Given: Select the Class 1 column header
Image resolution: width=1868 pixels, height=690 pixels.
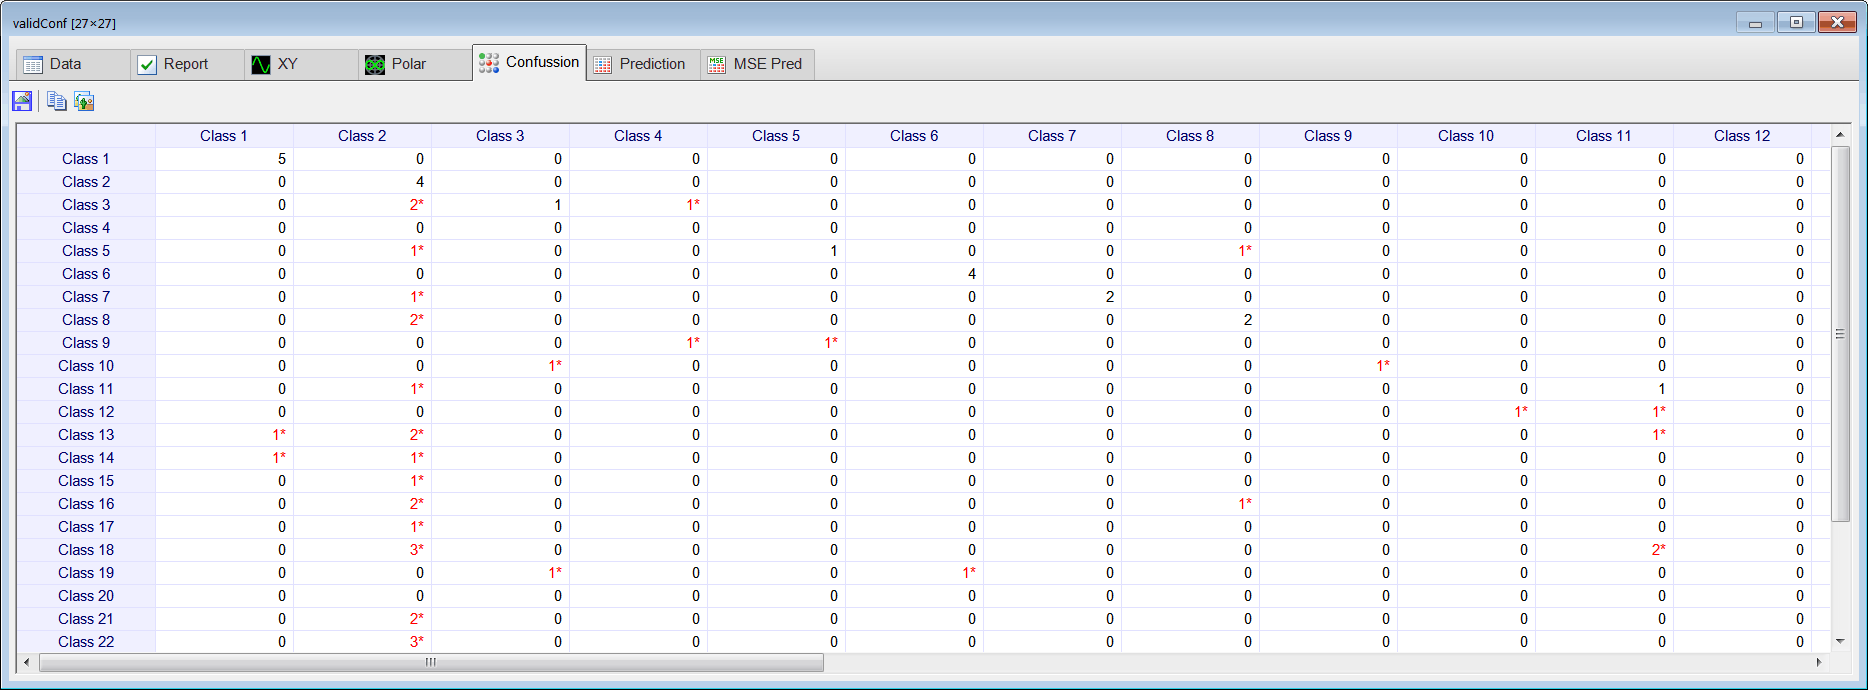Looking at the screenshot, I should pyautogui.click(x=224, y=136).
